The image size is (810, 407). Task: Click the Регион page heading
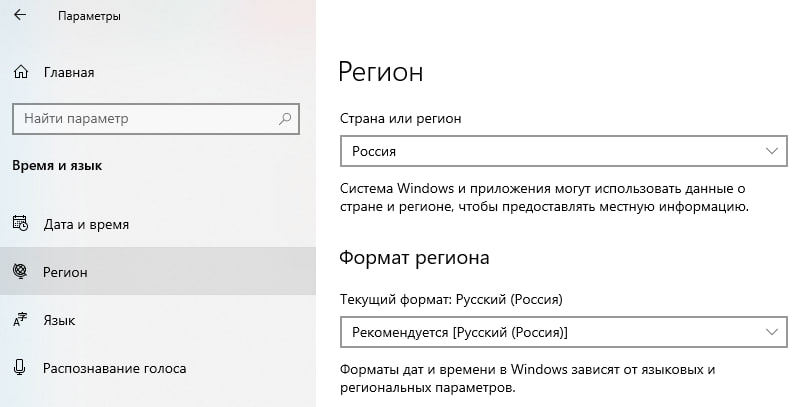(x=381, y=71)
